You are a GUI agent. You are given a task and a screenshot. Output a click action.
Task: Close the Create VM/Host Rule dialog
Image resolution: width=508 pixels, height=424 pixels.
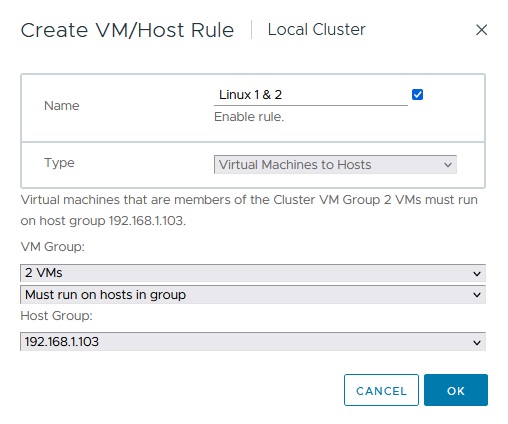(481, 30)
